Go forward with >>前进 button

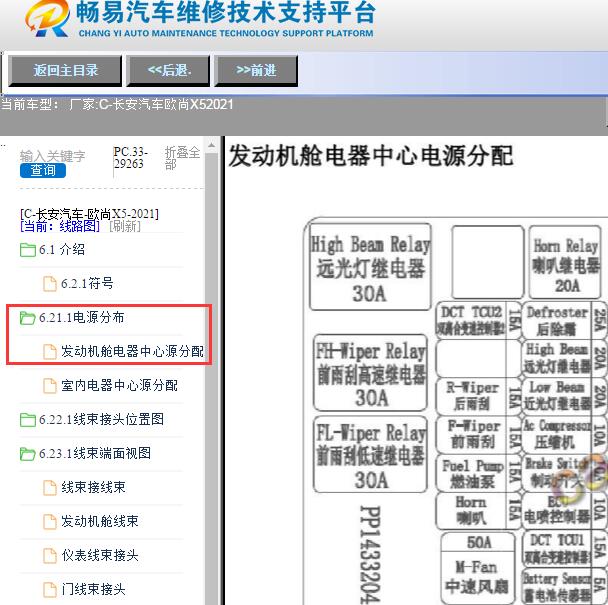256,70
